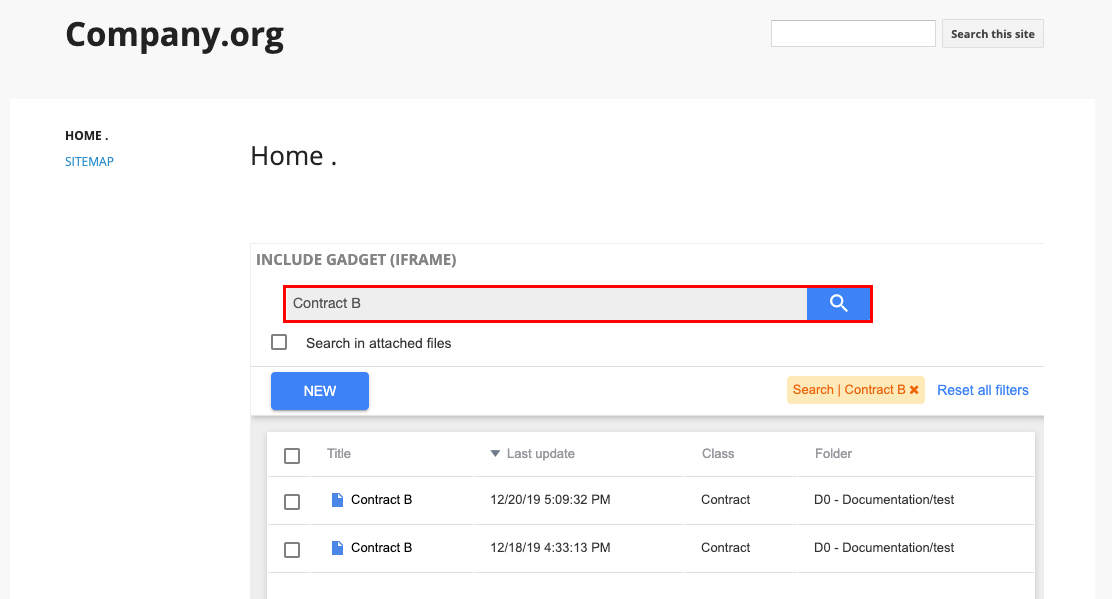Check the box for Contract B updated 12/18/19

tap(292, 550)
